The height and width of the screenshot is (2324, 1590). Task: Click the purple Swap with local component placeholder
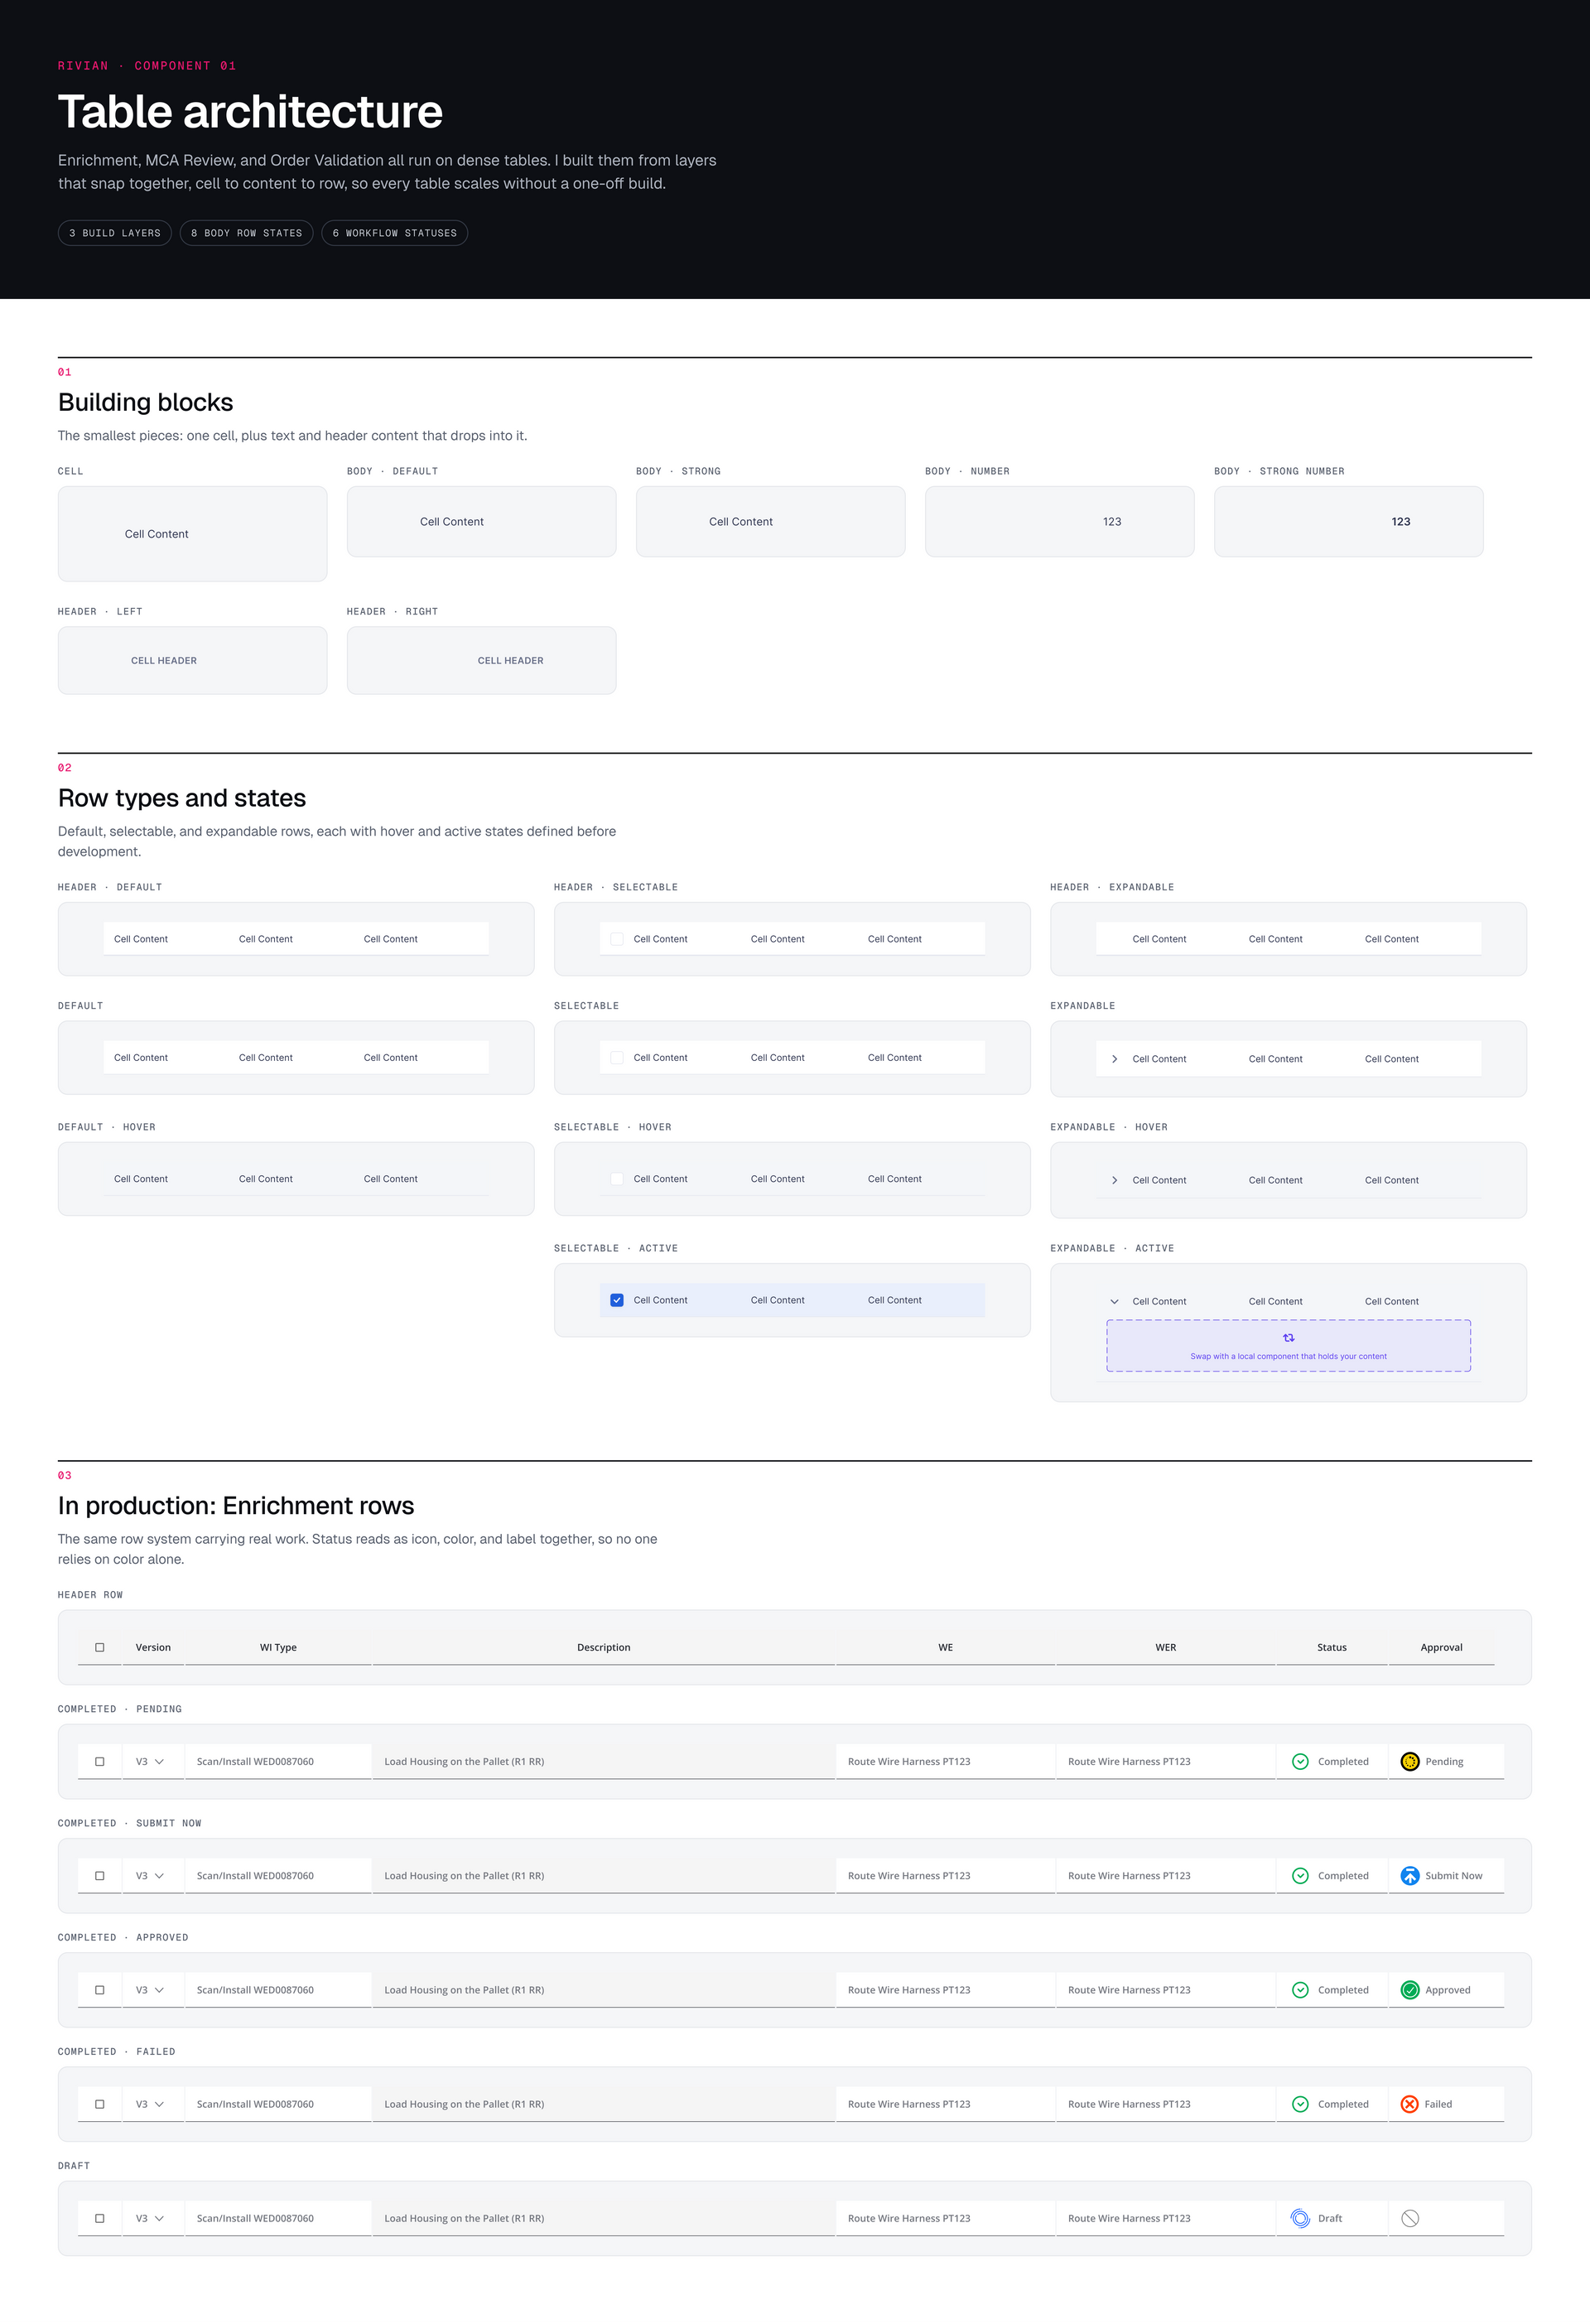click(1288, 1345)
